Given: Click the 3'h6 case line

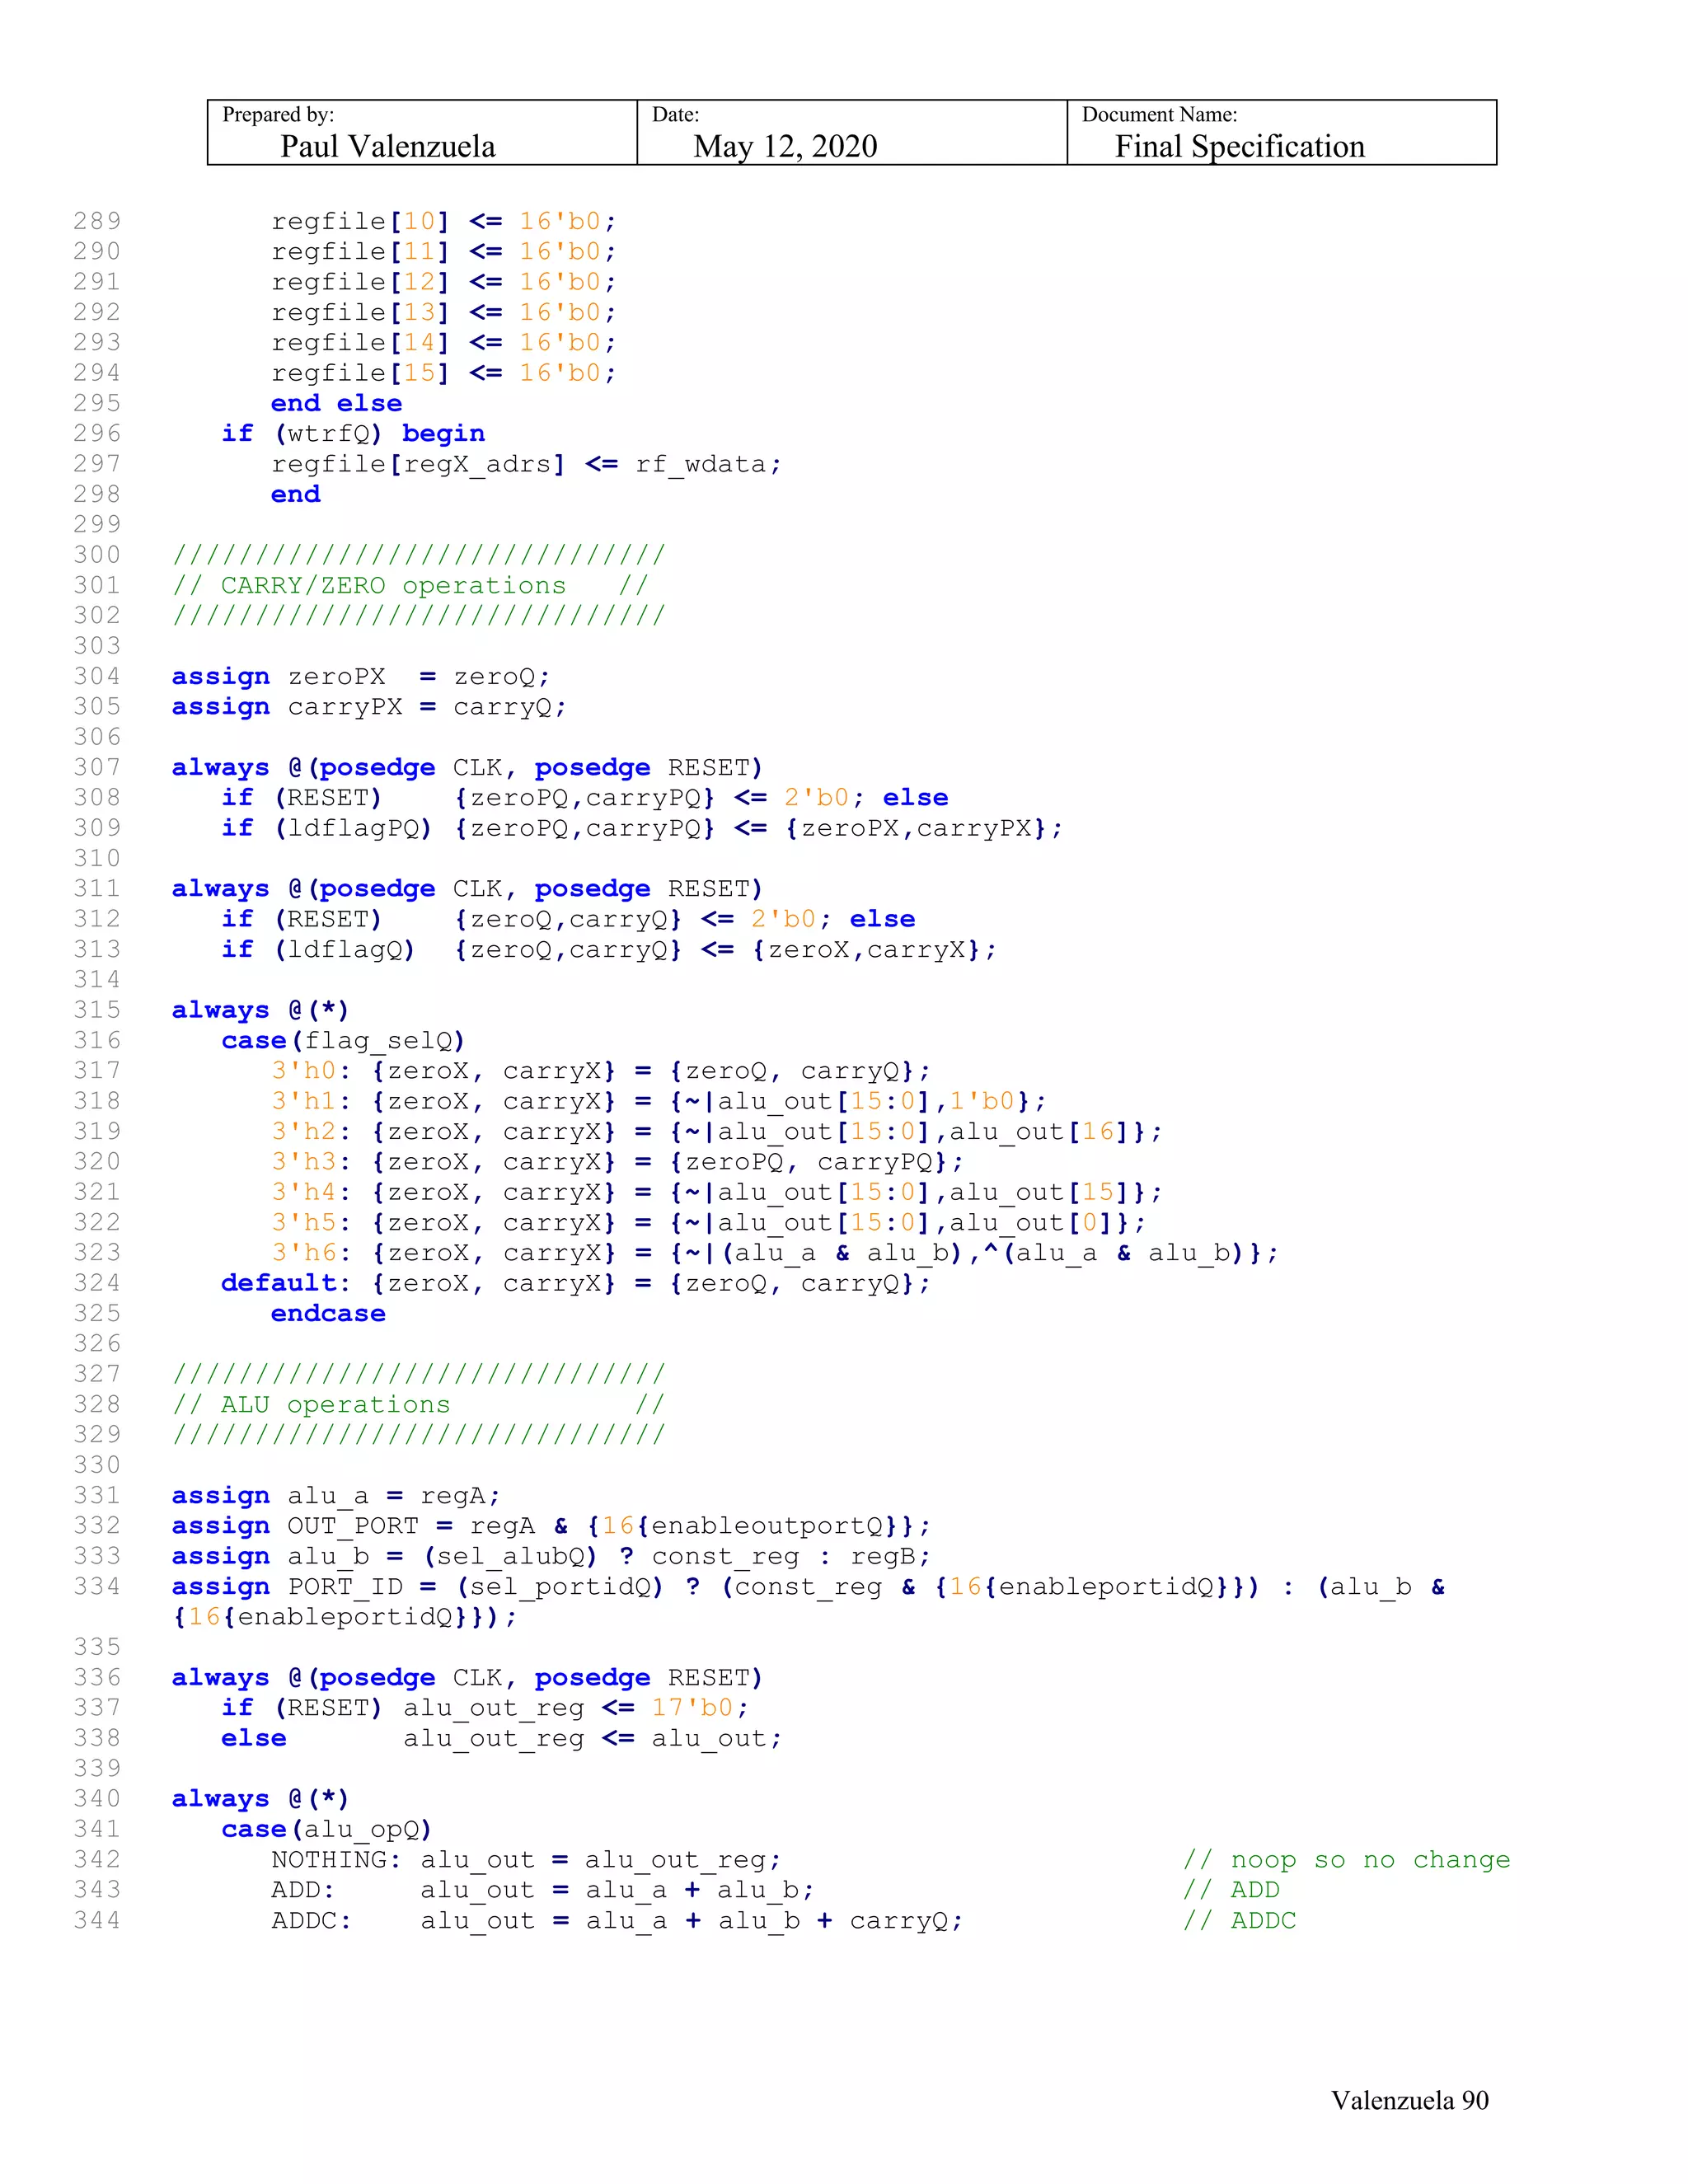Looking at the screenshot, I should click(775, 1253).
